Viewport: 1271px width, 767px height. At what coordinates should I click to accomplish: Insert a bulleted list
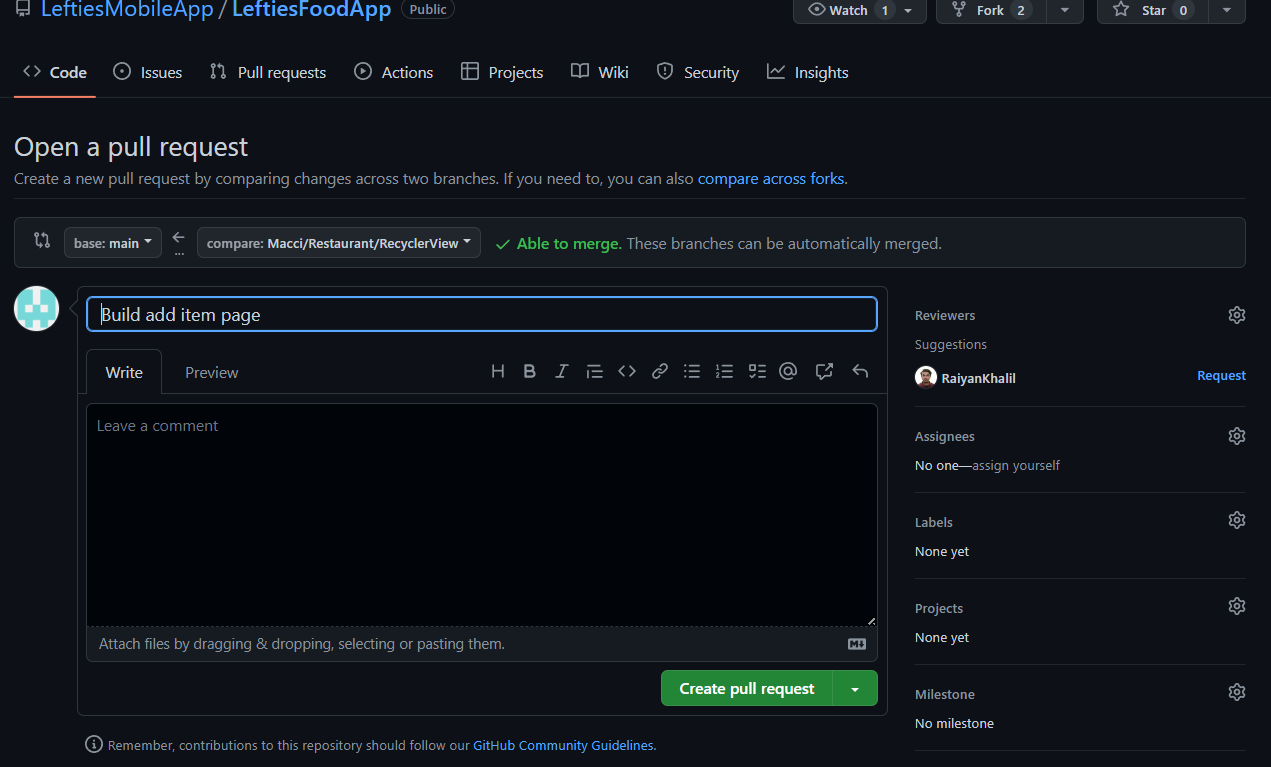pos(692,371)
